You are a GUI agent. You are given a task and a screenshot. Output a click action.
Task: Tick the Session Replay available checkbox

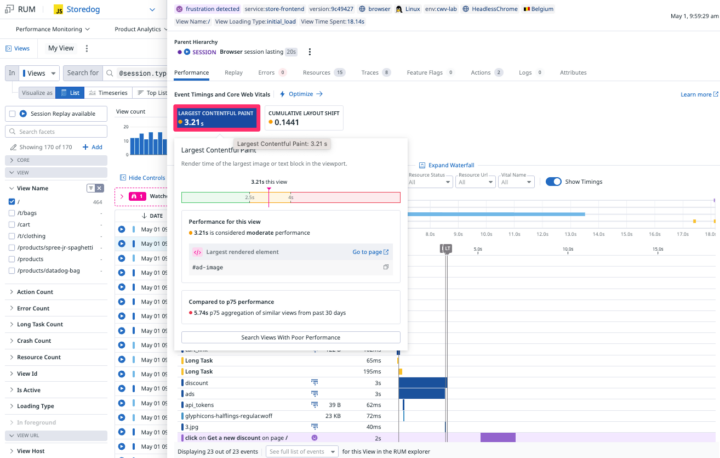(12, 113)
